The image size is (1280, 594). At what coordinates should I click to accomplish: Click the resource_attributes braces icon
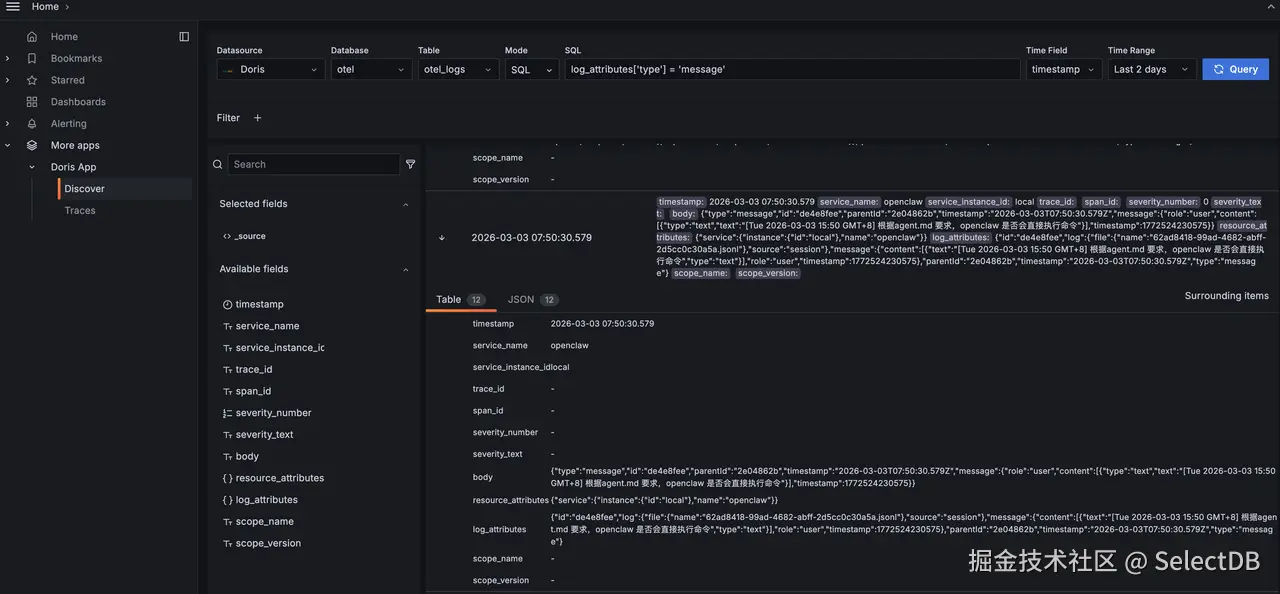tap(227, 478)
